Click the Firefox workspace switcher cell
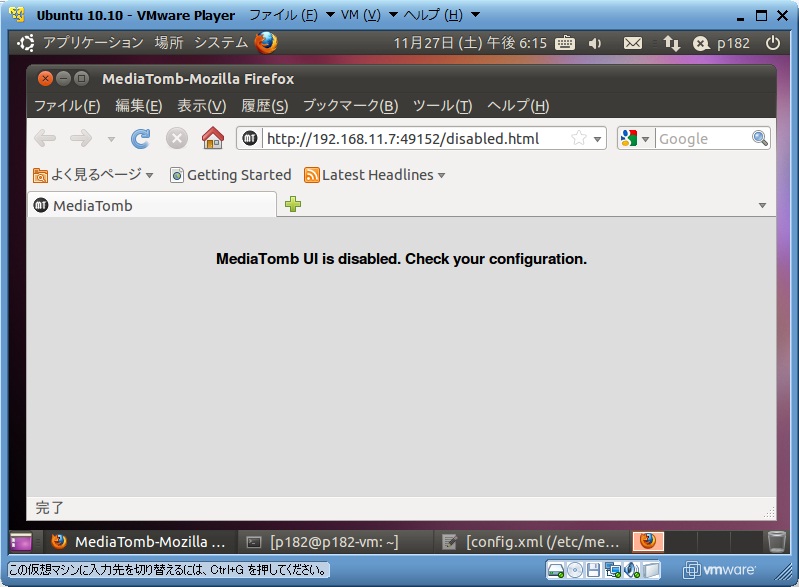The width and height of the screenshot is (799, 587). click(648, 542)
